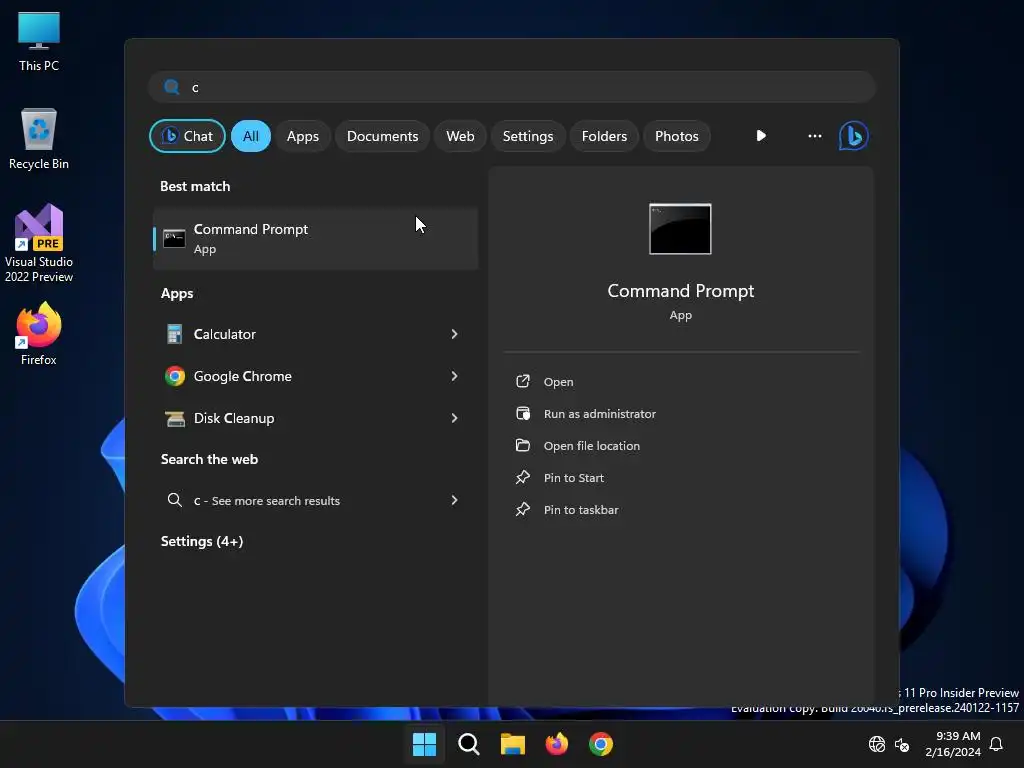Click Open file location

(592, 446)
